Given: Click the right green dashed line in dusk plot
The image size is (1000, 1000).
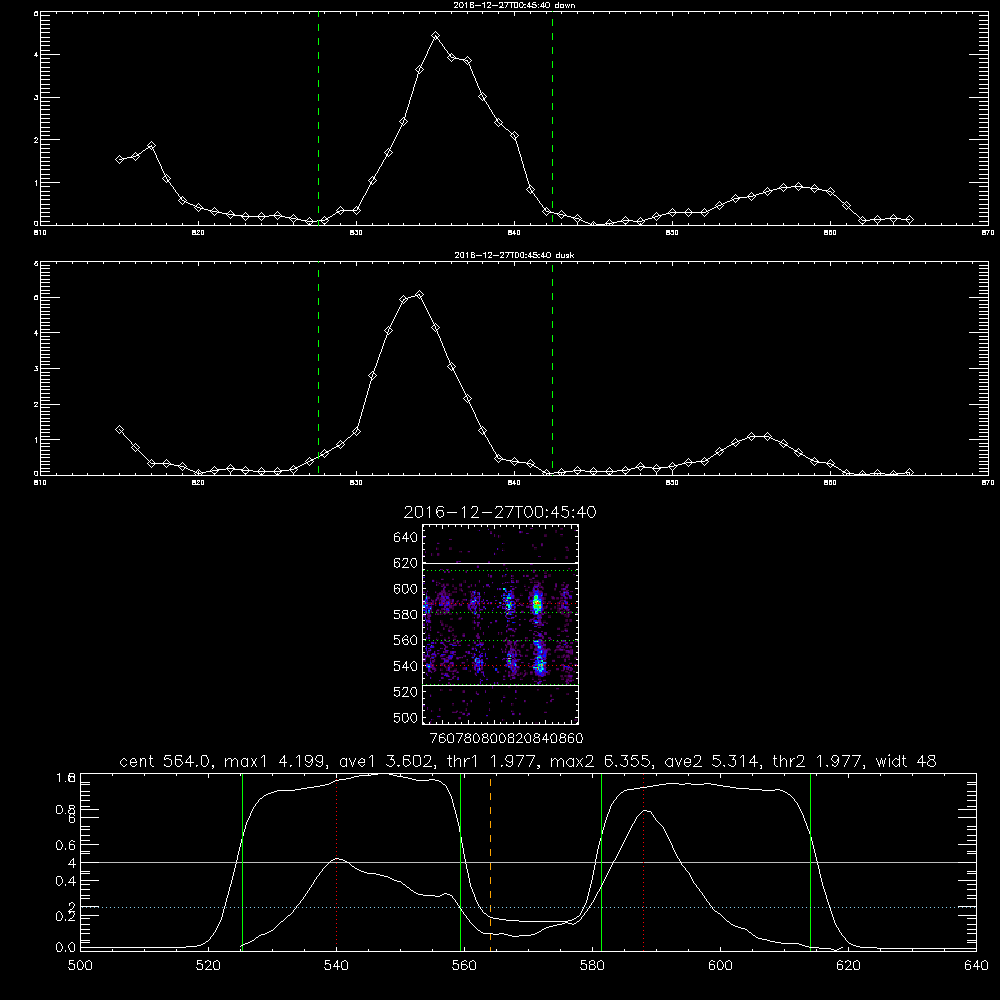Looking at the screenshot, I should tap(552, 368).
